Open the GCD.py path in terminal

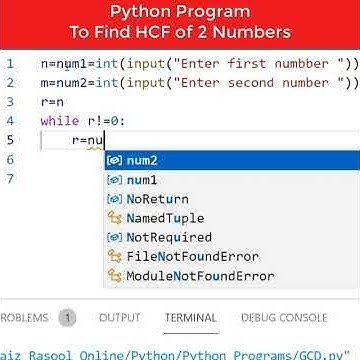175,354
